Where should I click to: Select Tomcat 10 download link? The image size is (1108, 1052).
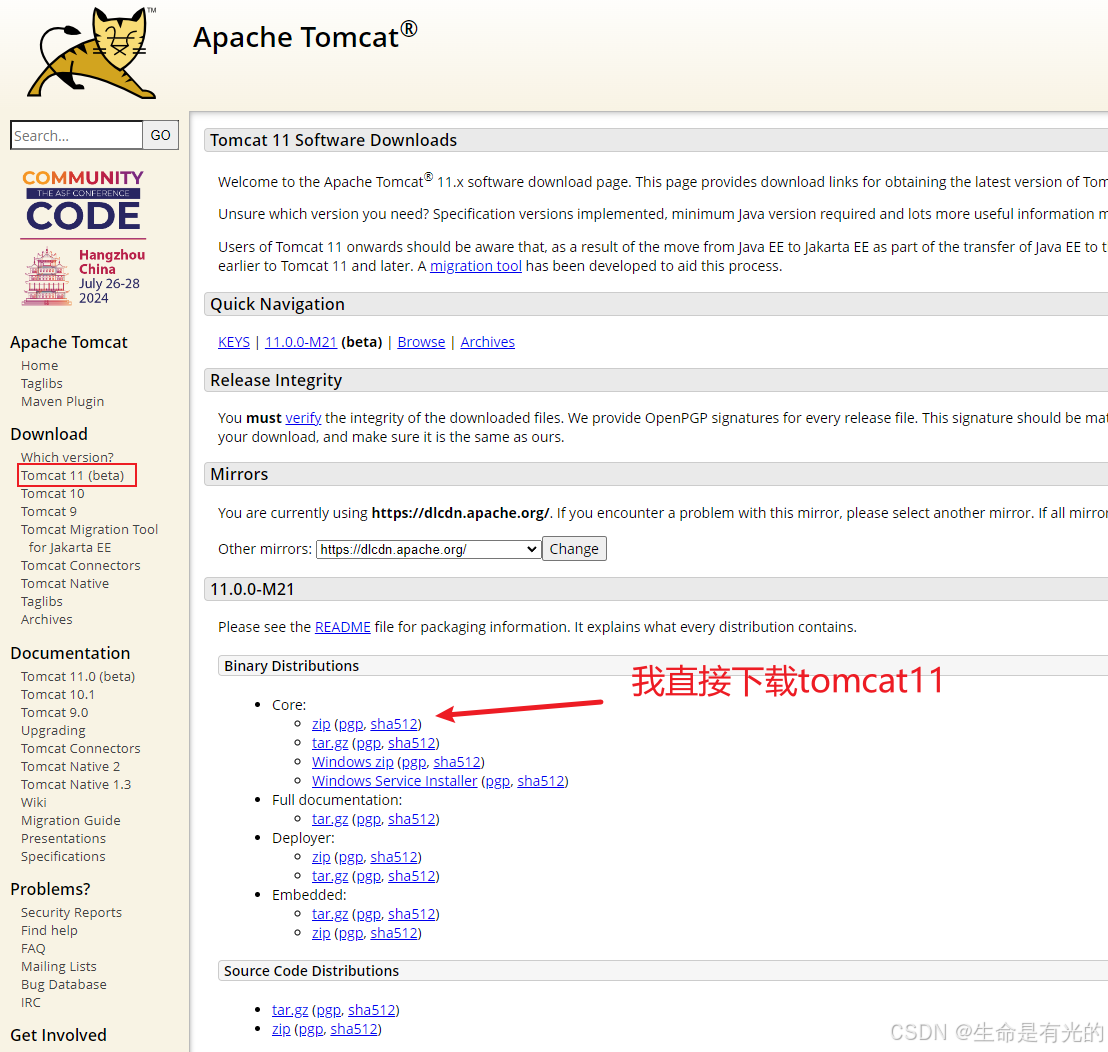pos(52,493)
